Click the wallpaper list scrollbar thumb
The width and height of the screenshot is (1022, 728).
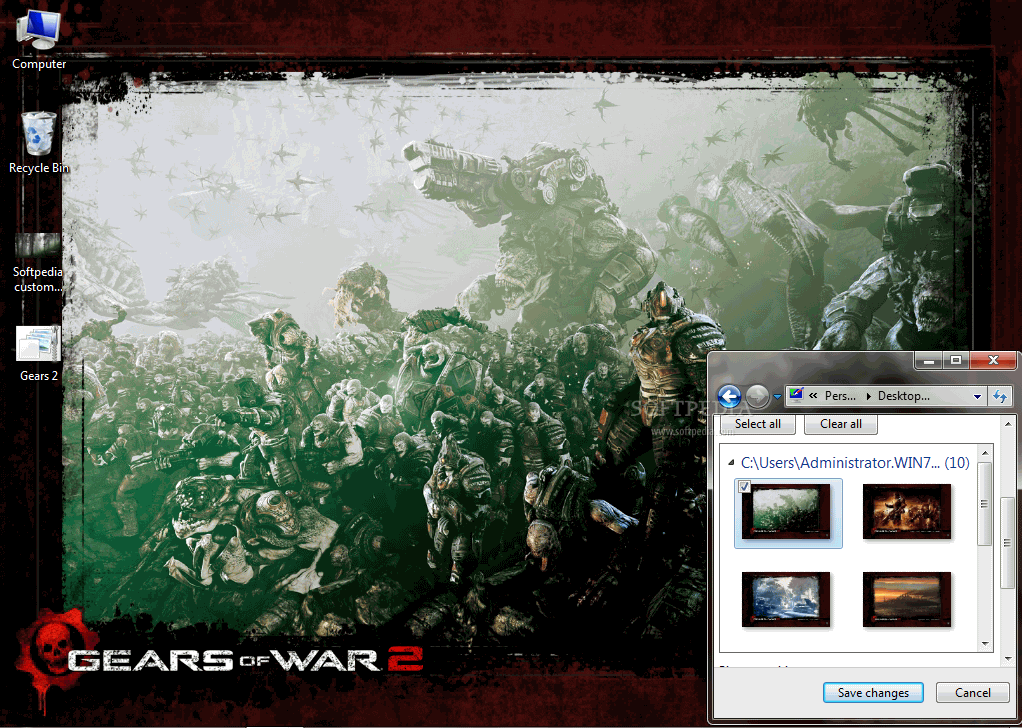pyautogui.click(x=985, y=504)
